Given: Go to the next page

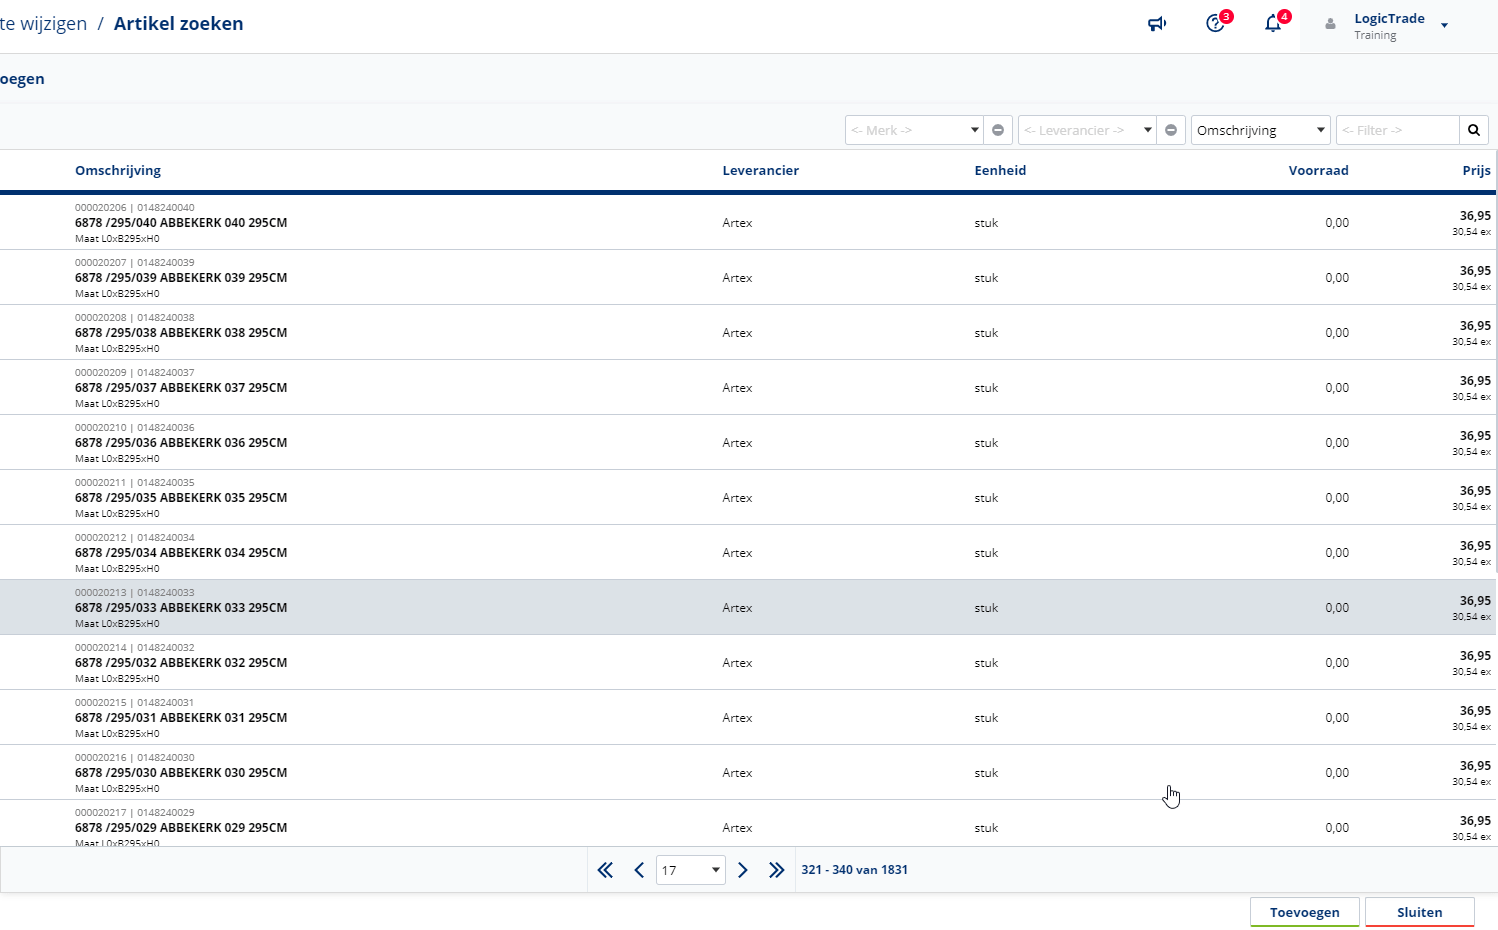Looking at the screenshot, I should click(743, 870).
